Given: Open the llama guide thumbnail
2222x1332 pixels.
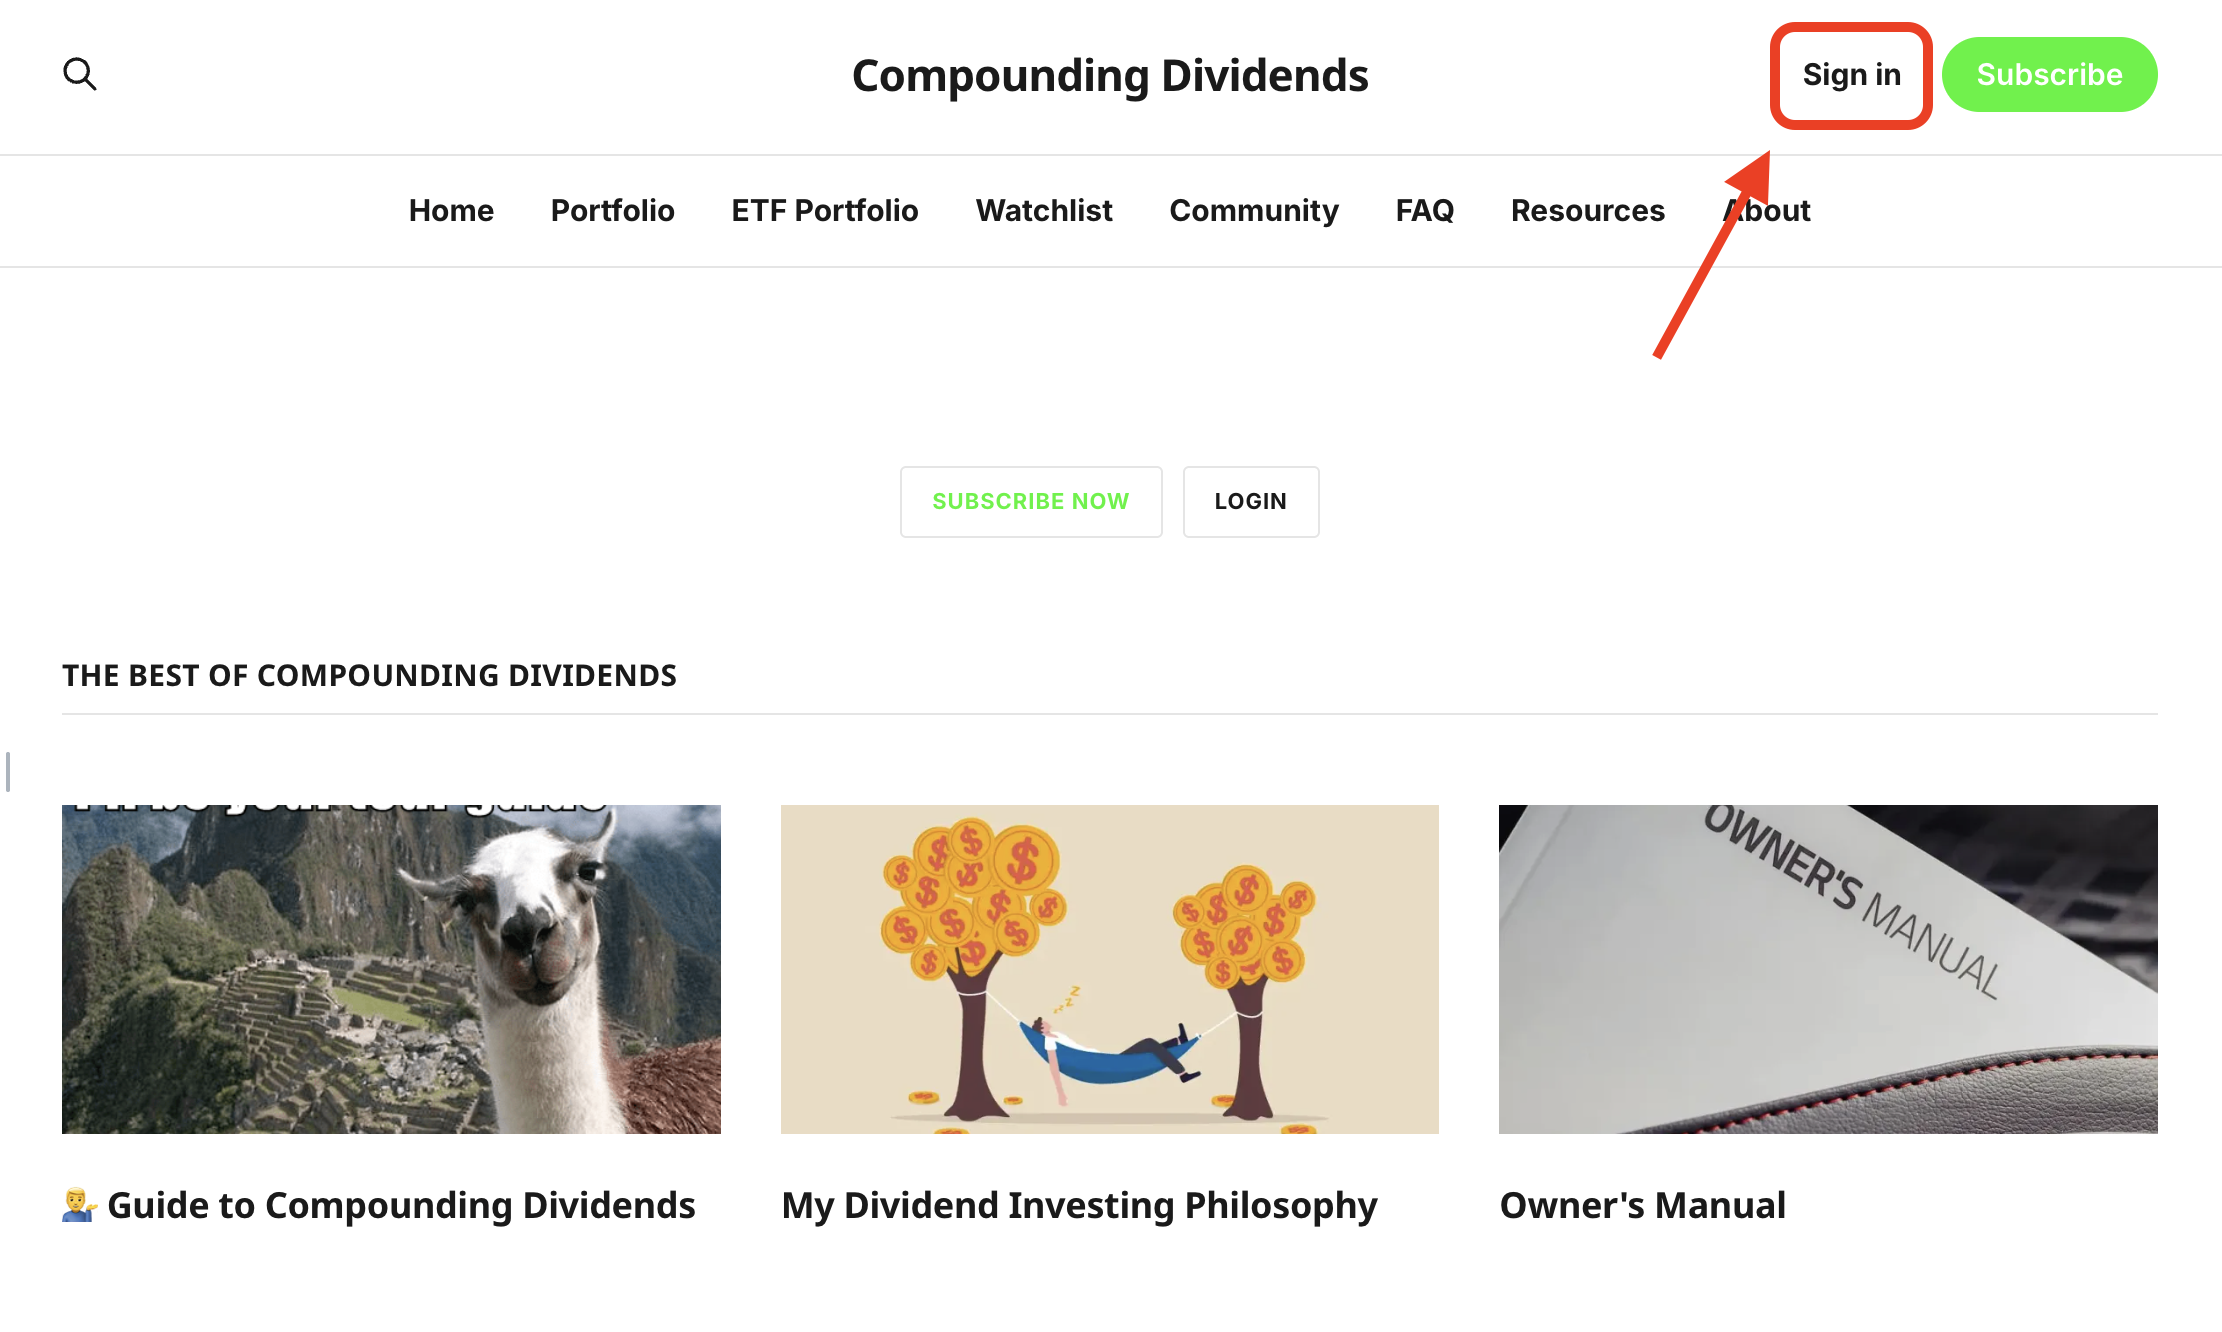Looking at the screenshot, I should (391, 968).
